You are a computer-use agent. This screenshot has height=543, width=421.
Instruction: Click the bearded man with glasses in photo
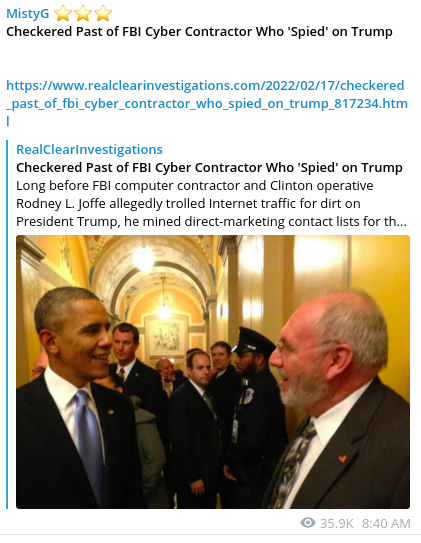(x=333, y=398)
